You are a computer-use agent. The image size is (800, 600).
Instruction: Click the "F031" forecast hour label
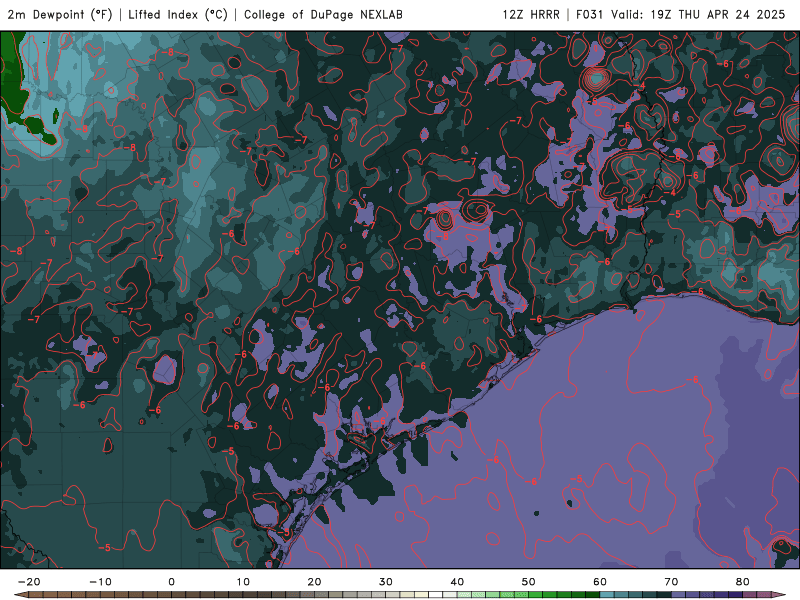(x=589, y=14)
